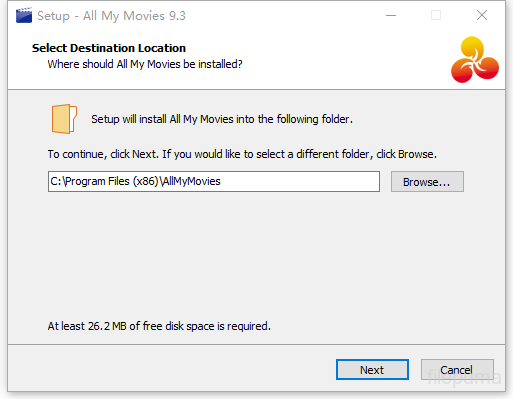513x399 pixels.
Task: Click the Next button
Action: 372,369
